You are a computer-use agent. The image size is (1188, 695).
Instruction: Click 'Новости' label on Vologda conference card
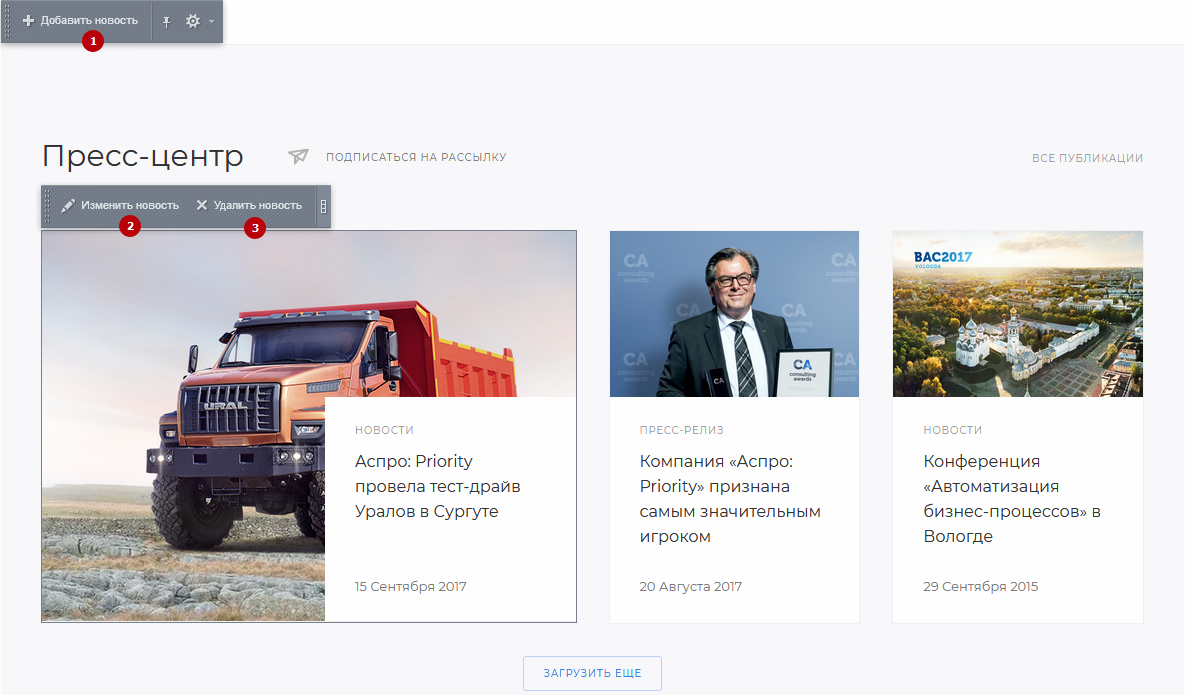pyautogui.click(x=952, y=430)
